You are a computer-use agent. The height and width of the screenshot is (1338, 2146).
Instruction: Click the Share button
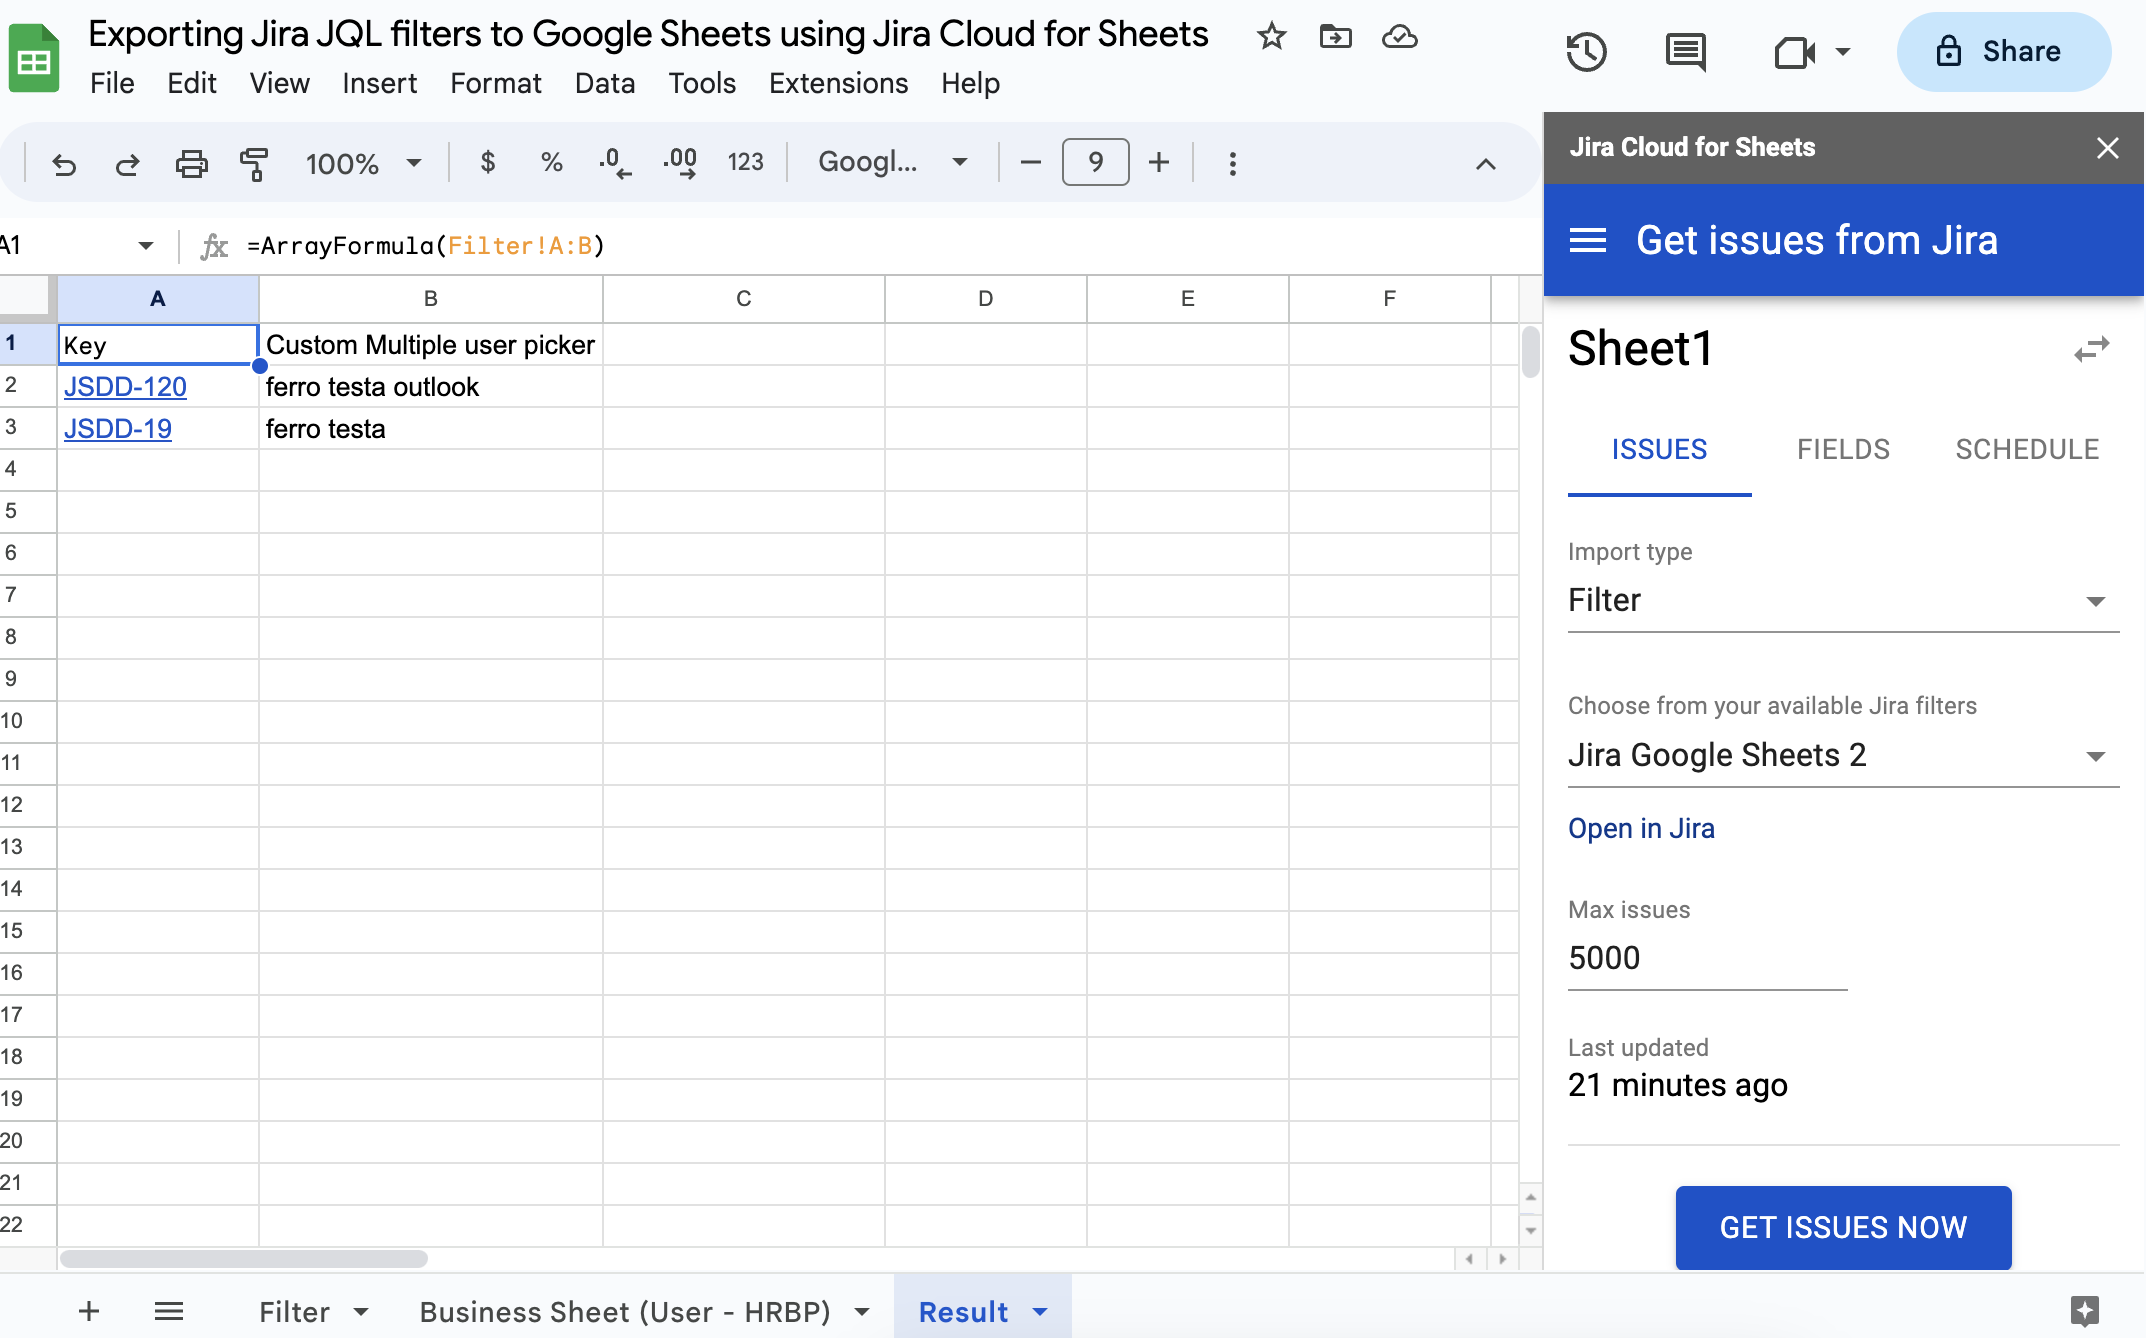click(2004, 52)
